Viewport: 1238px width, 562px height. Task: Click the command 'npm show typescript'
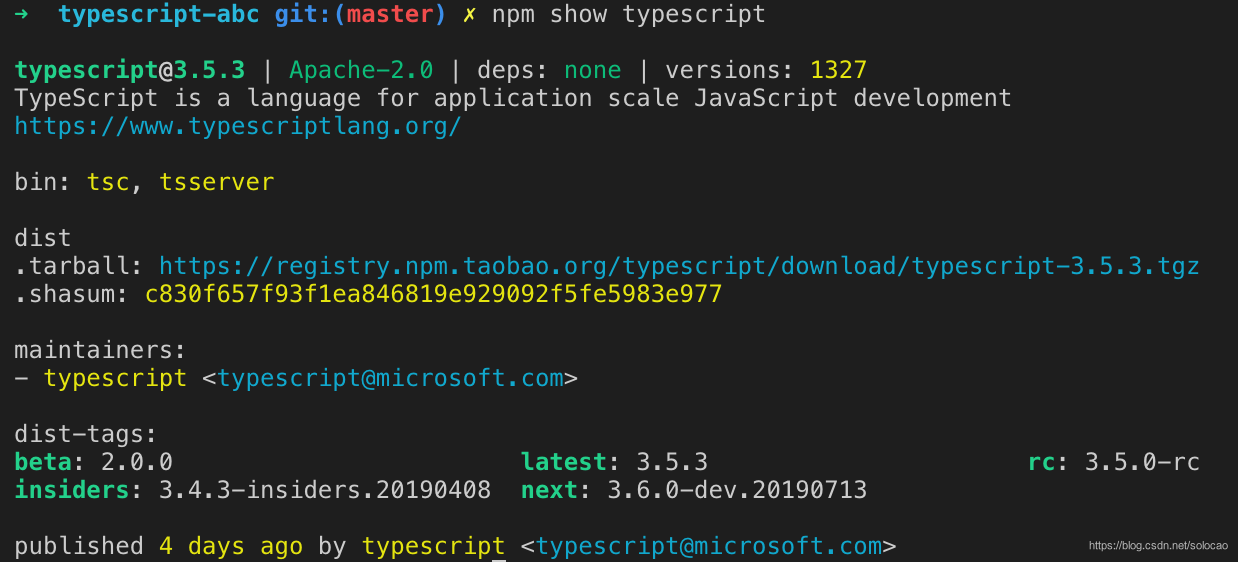pyautogui.click(x=628, y=15)
